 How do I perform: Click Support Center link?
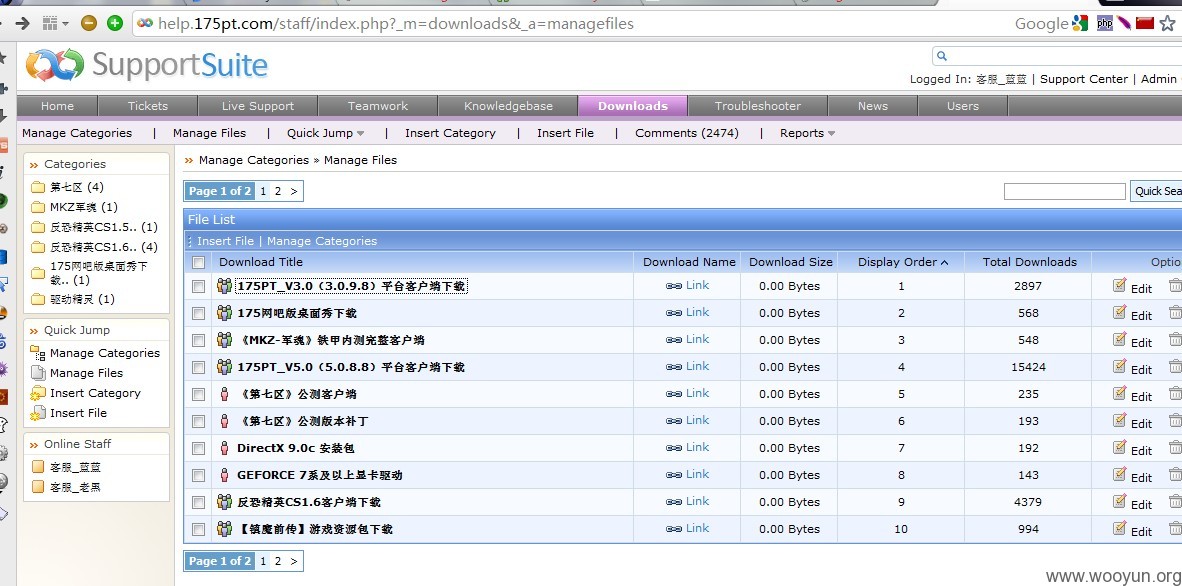click(1084, 79)
